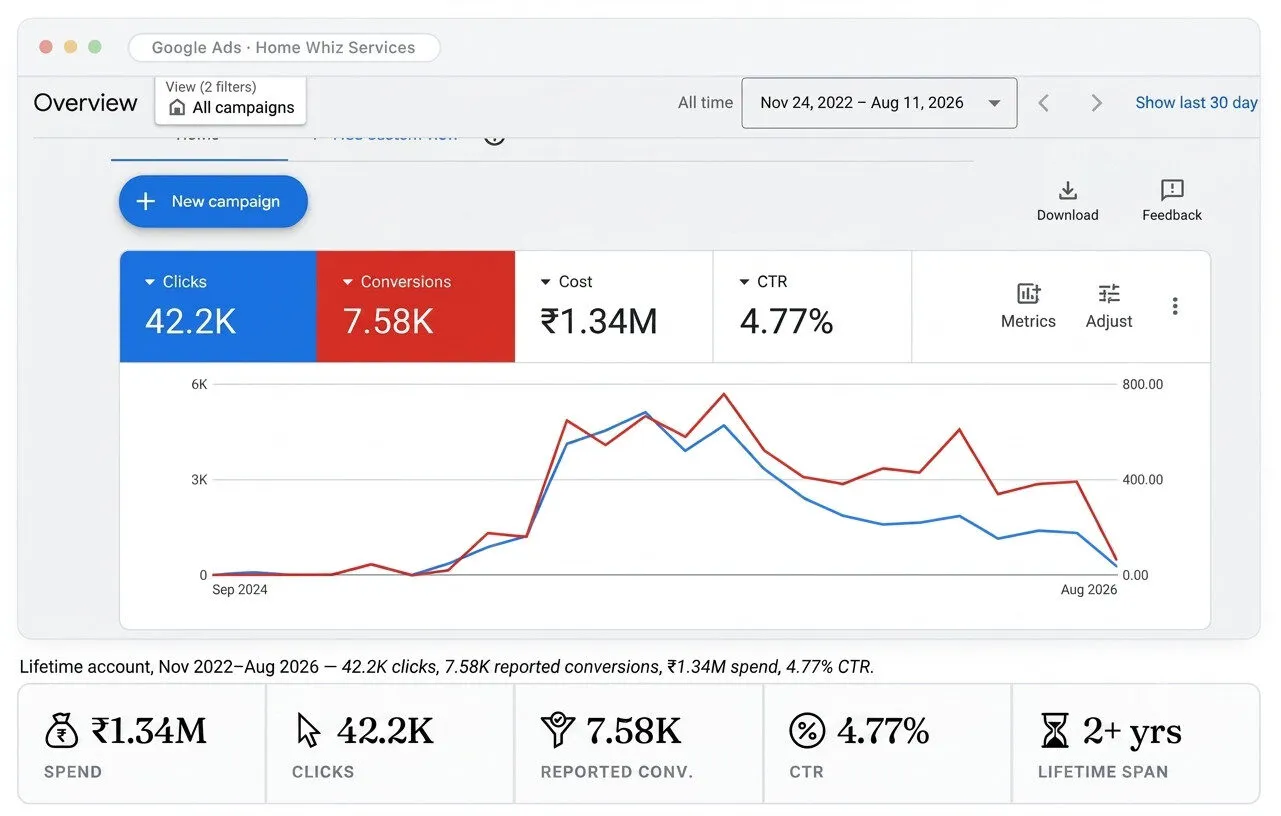Click the funnel icon for Reported Conv.
Viewport: 1281px width, 816px height.
tap(556, 731)
